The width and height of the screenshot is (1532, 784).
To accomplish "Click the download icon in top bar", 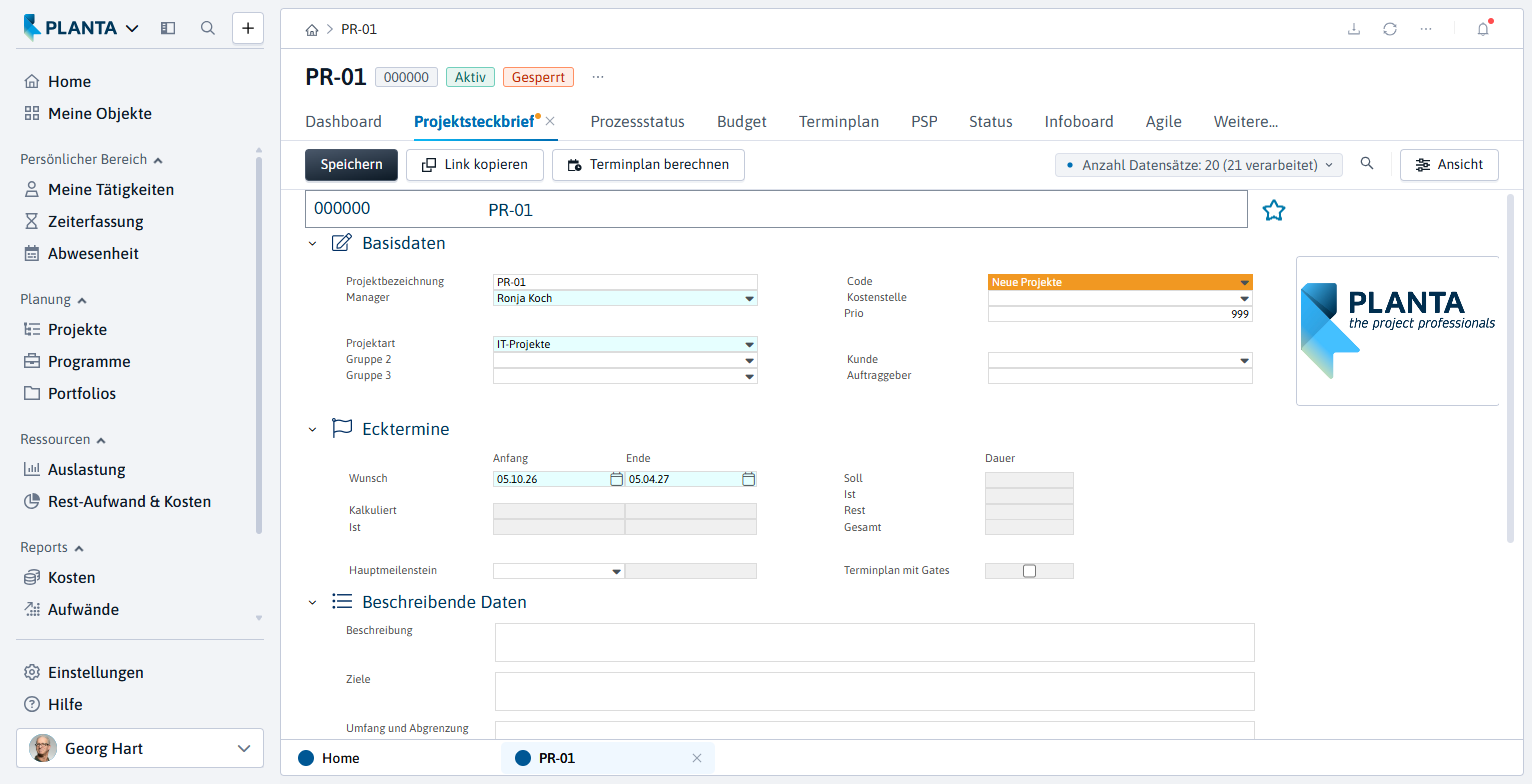I will [1354, 29].
